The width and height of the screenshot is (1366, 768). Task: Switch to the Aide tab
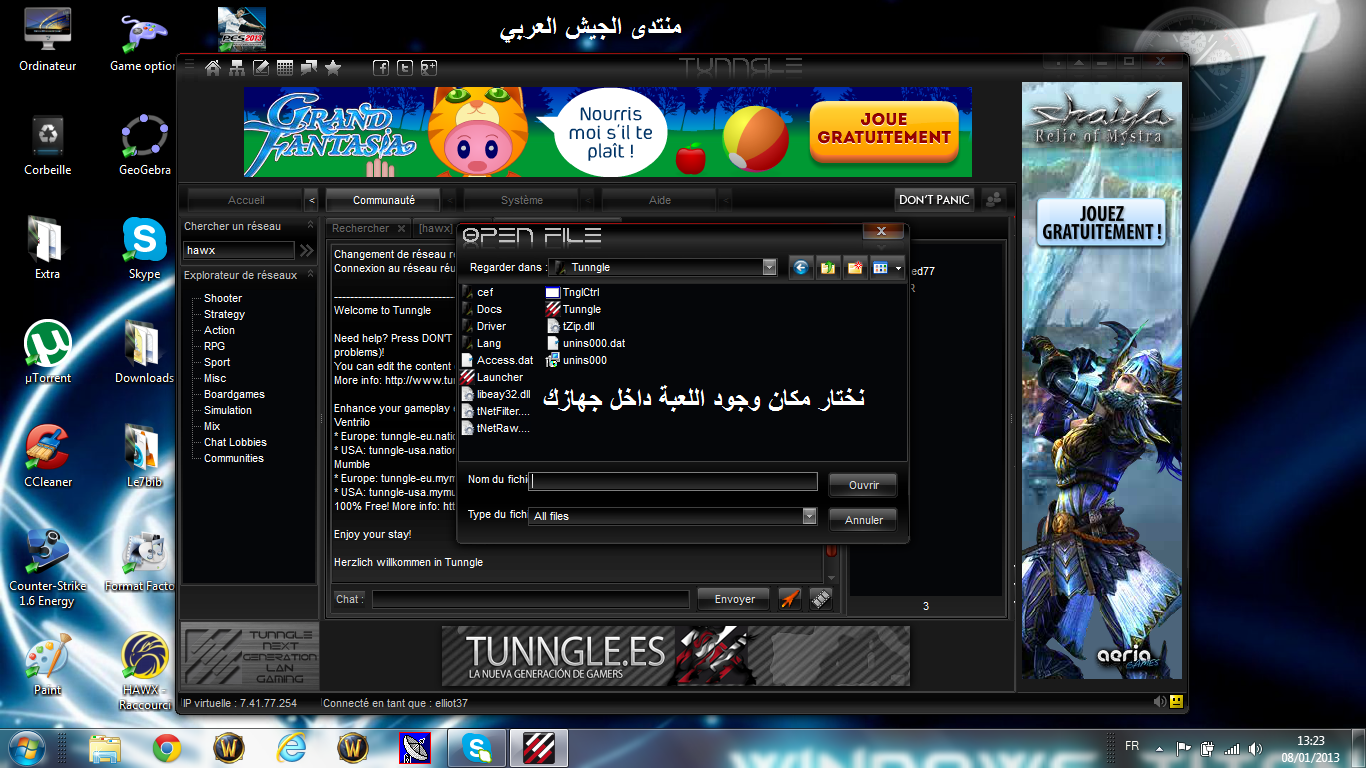click(x=660, y=200)
